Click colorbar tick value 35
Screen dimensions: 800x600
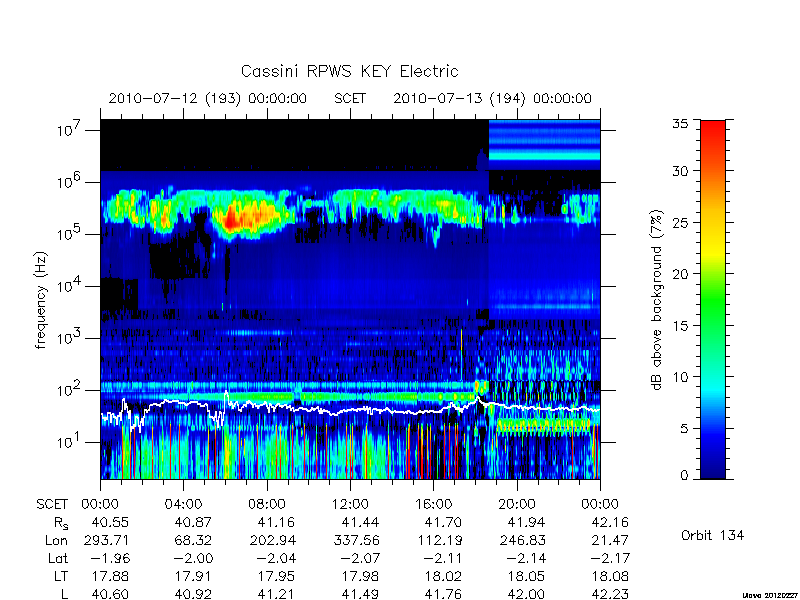click(681, 123)
